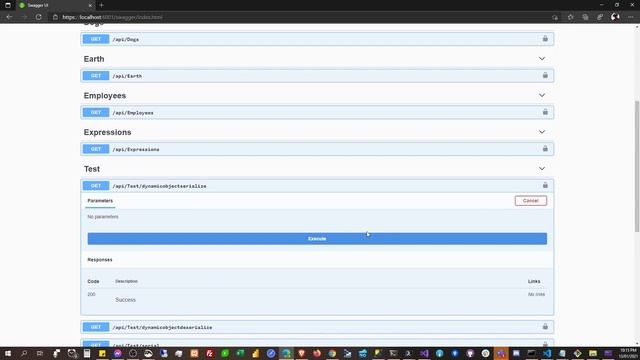
Task: Open the Windows Start menu
Action: pyautogui.click(x=8, y=353)
